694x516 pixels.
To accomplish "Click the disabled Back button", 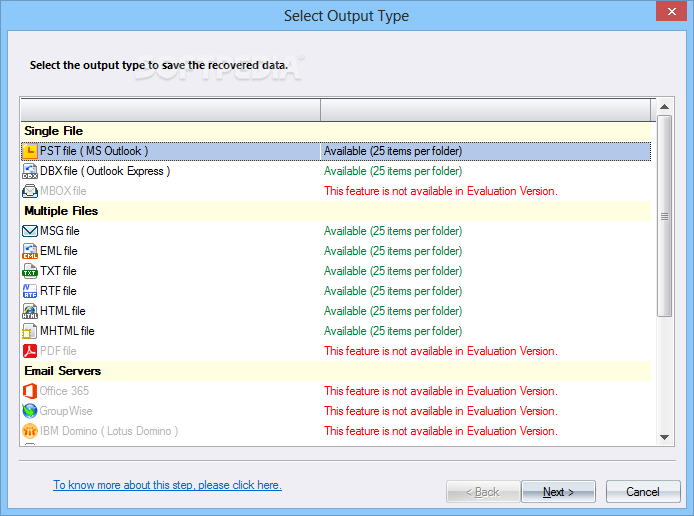I will [483, 492].
